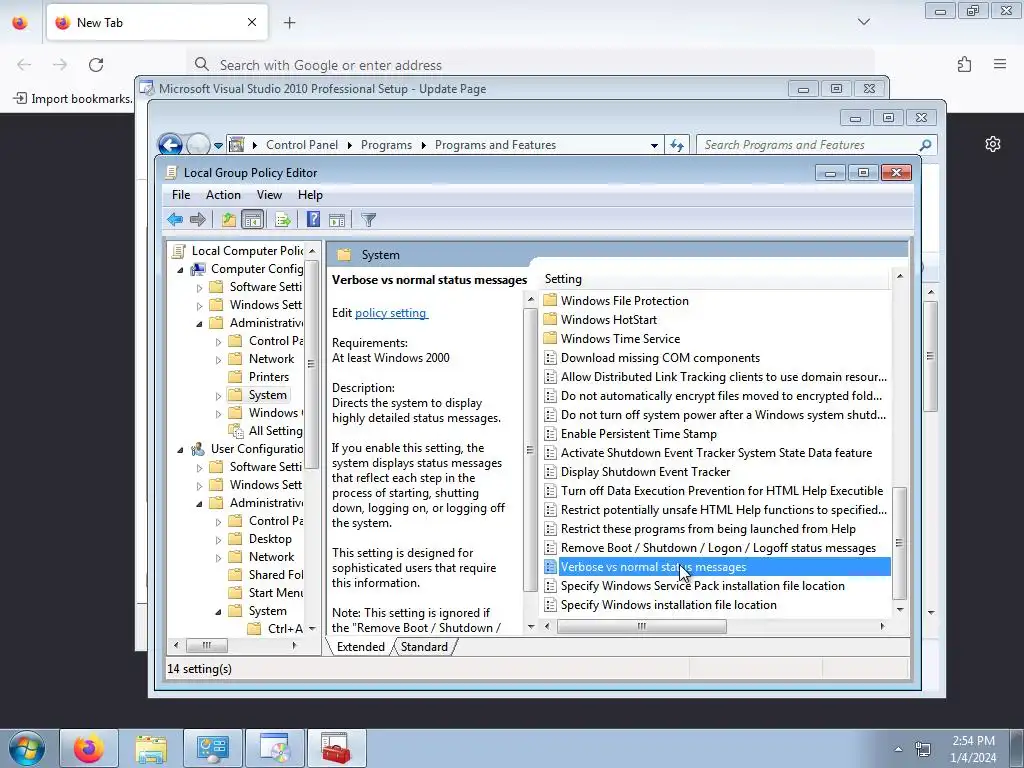The image size is (1024, 768).
Task: Expand Software Settings under Computer Configuration
Action: 200,287
